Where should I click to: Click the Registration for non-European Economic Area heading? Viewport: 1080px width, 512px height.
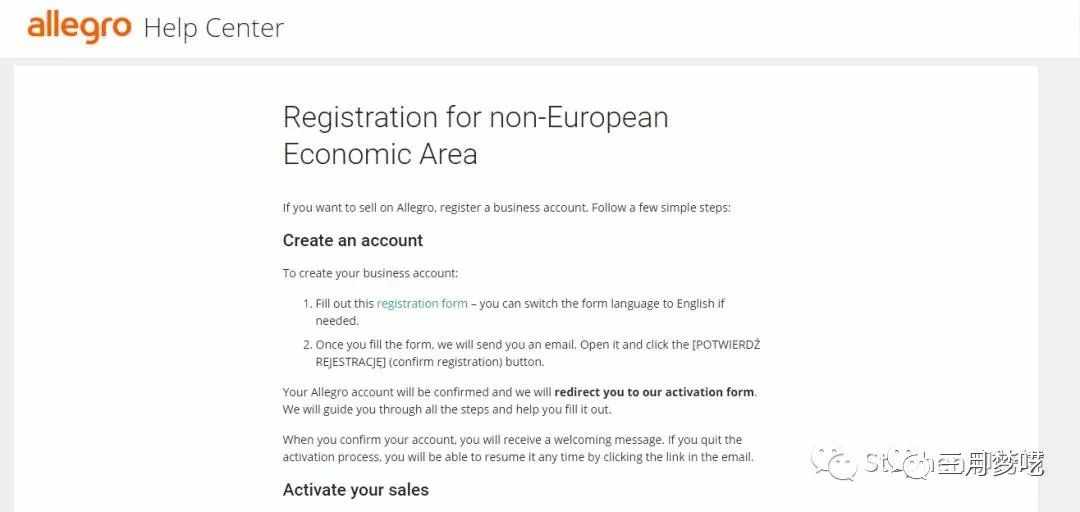pos(475,135)
